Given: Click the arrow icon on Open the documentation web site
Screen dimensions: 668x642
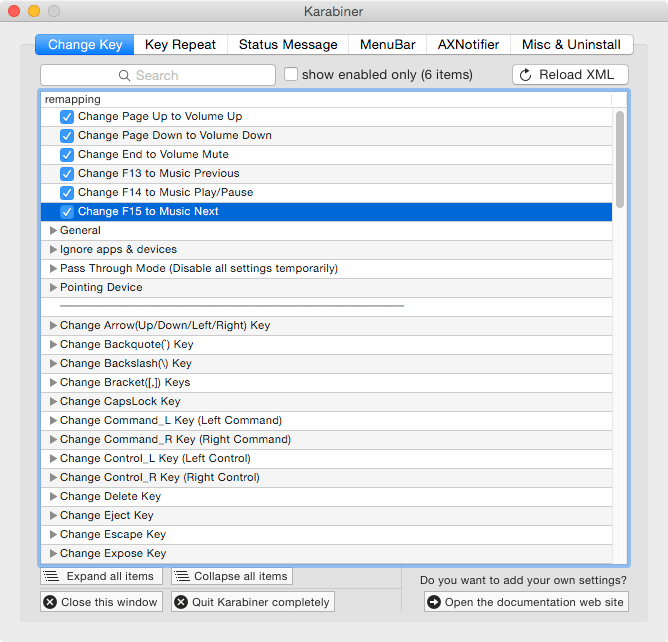Looking at the screenshot, I should (434, 602).
